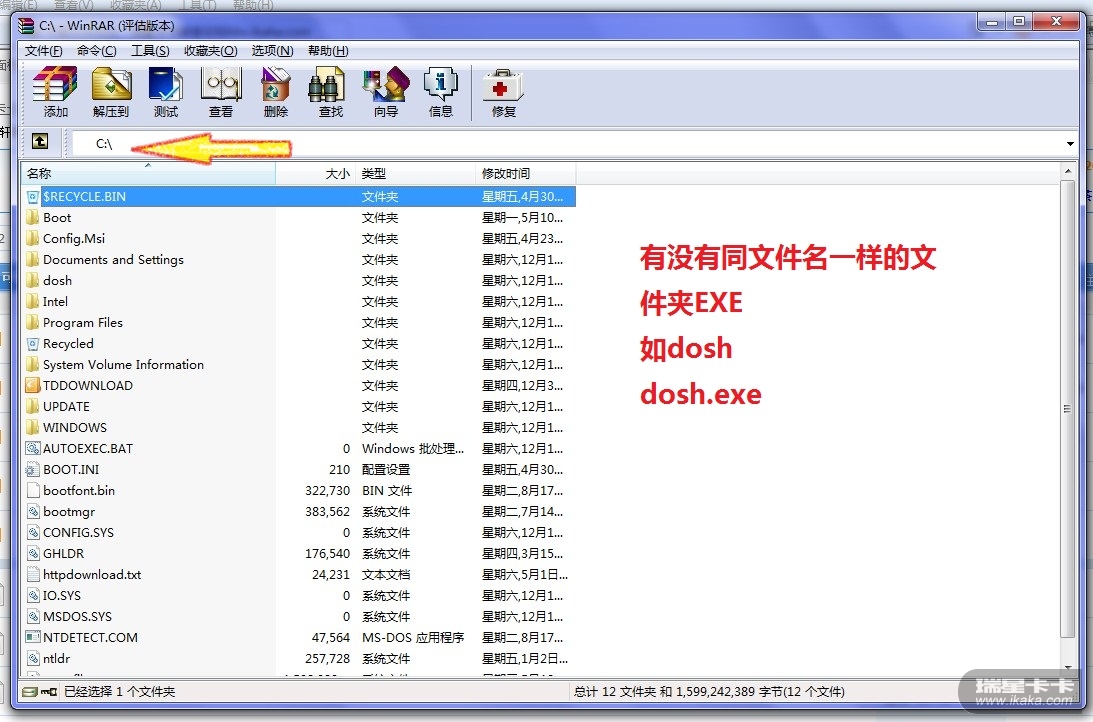
Task: Select the Boot folder icon
Action: point(33,217)
